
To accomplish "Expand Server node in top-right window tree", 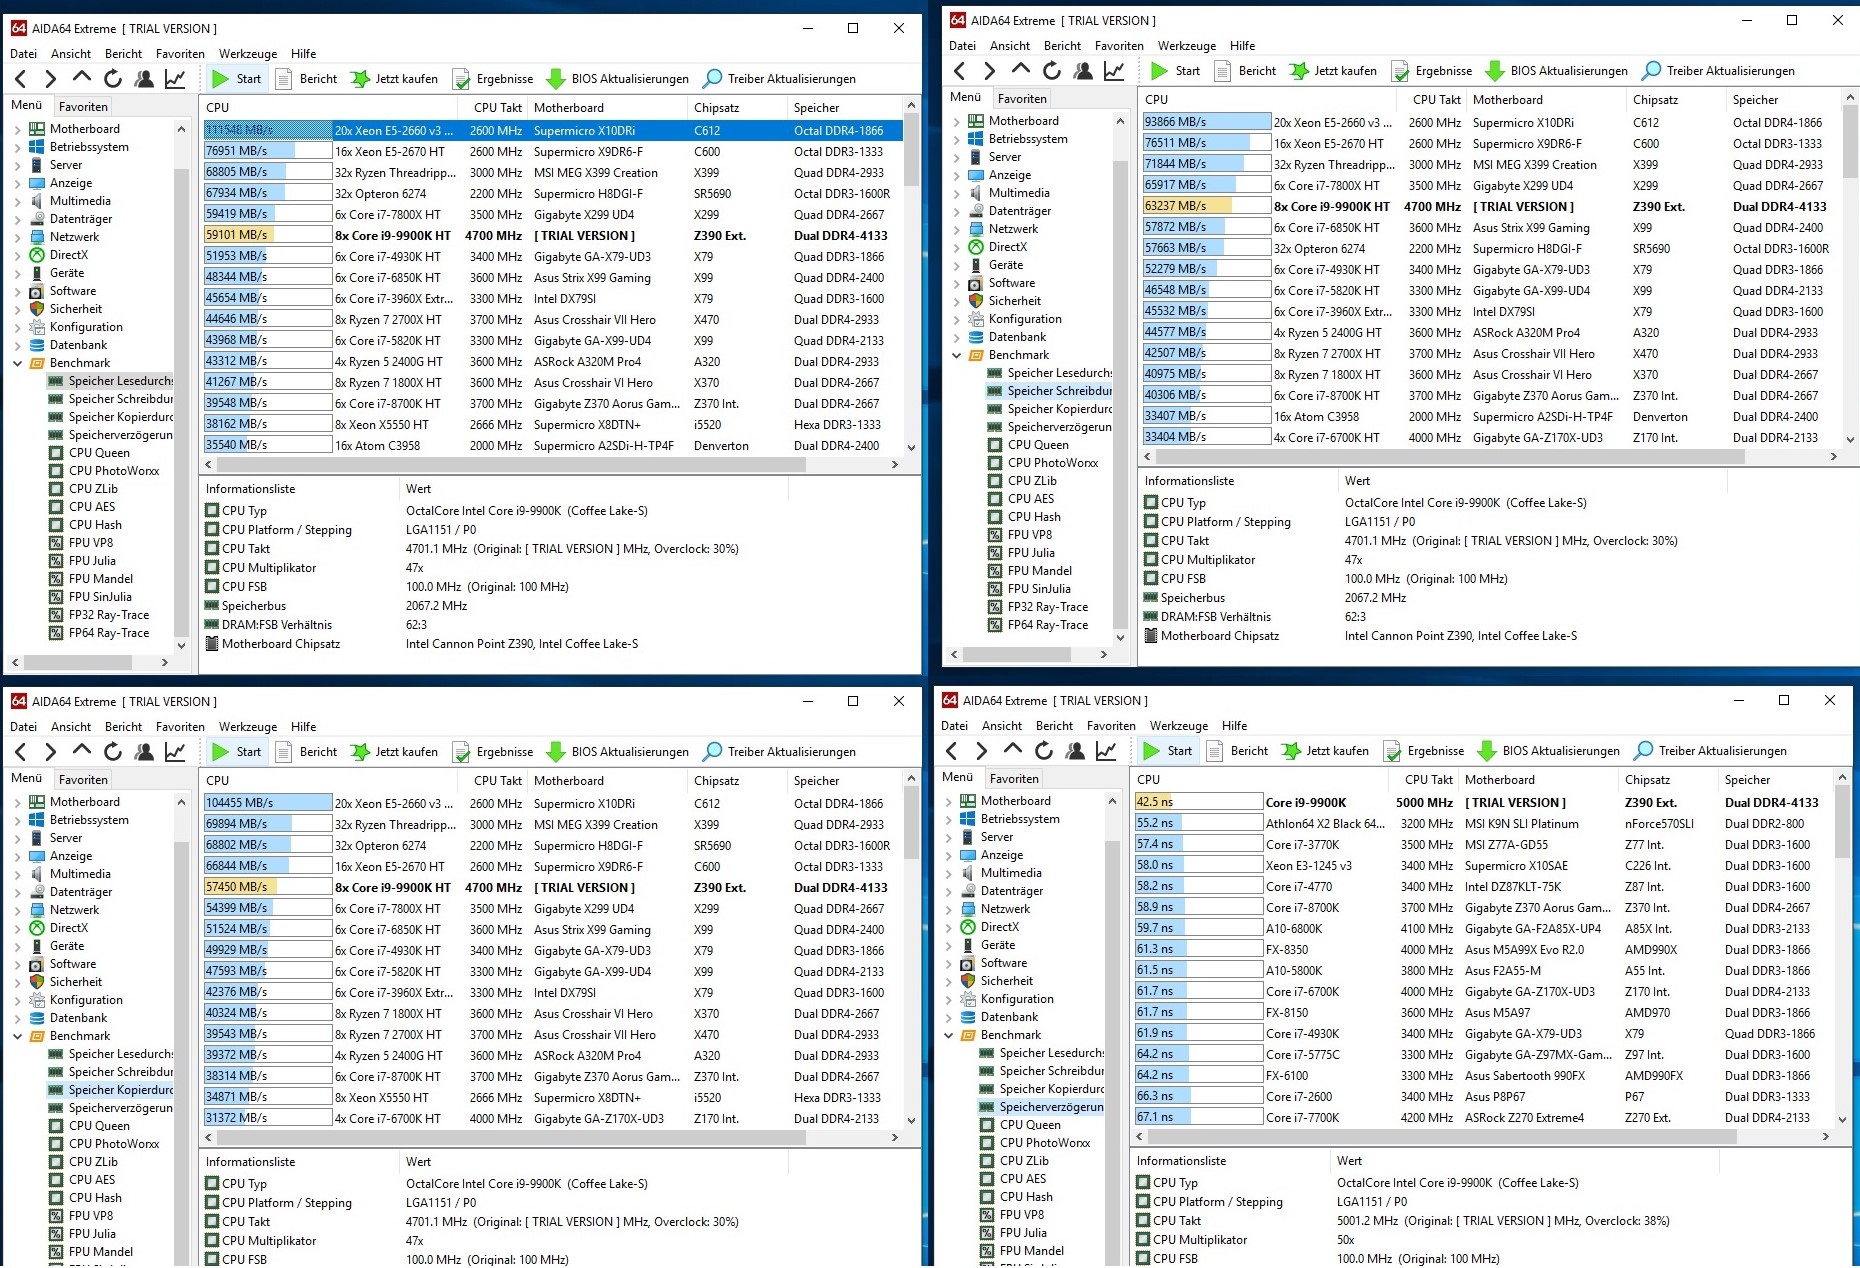I will 956,157.
